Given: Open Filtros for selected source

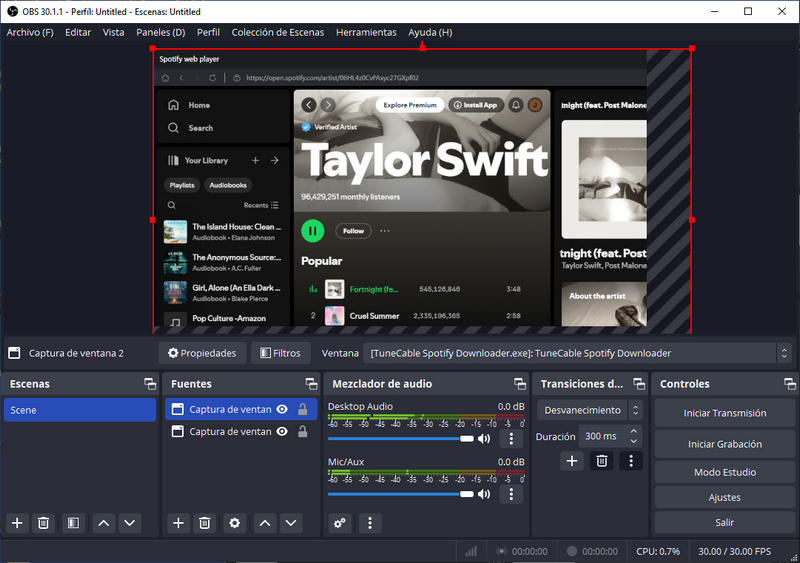Looking at the screenshot, I should 281,353.
